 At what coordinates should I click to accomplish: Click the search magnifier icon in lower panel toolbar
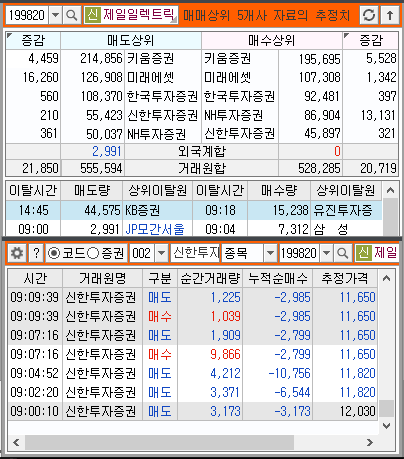[x=343, y=253]
